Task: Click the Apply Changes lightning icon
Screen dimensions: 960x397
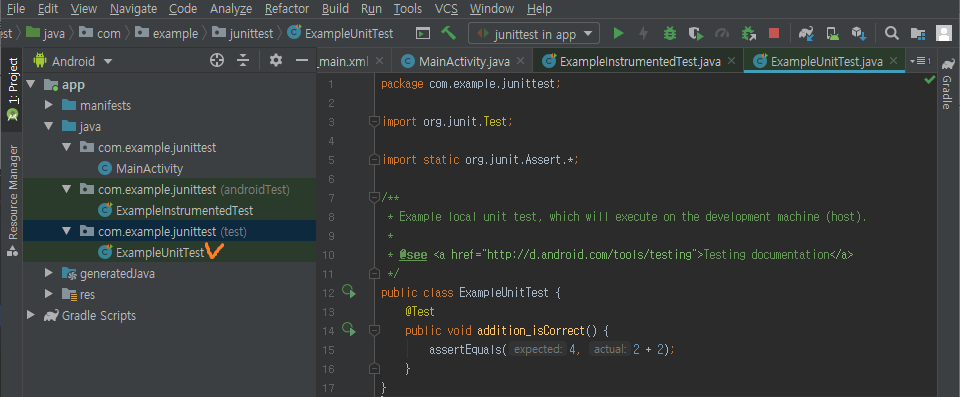Action: [x=643, y=34]
